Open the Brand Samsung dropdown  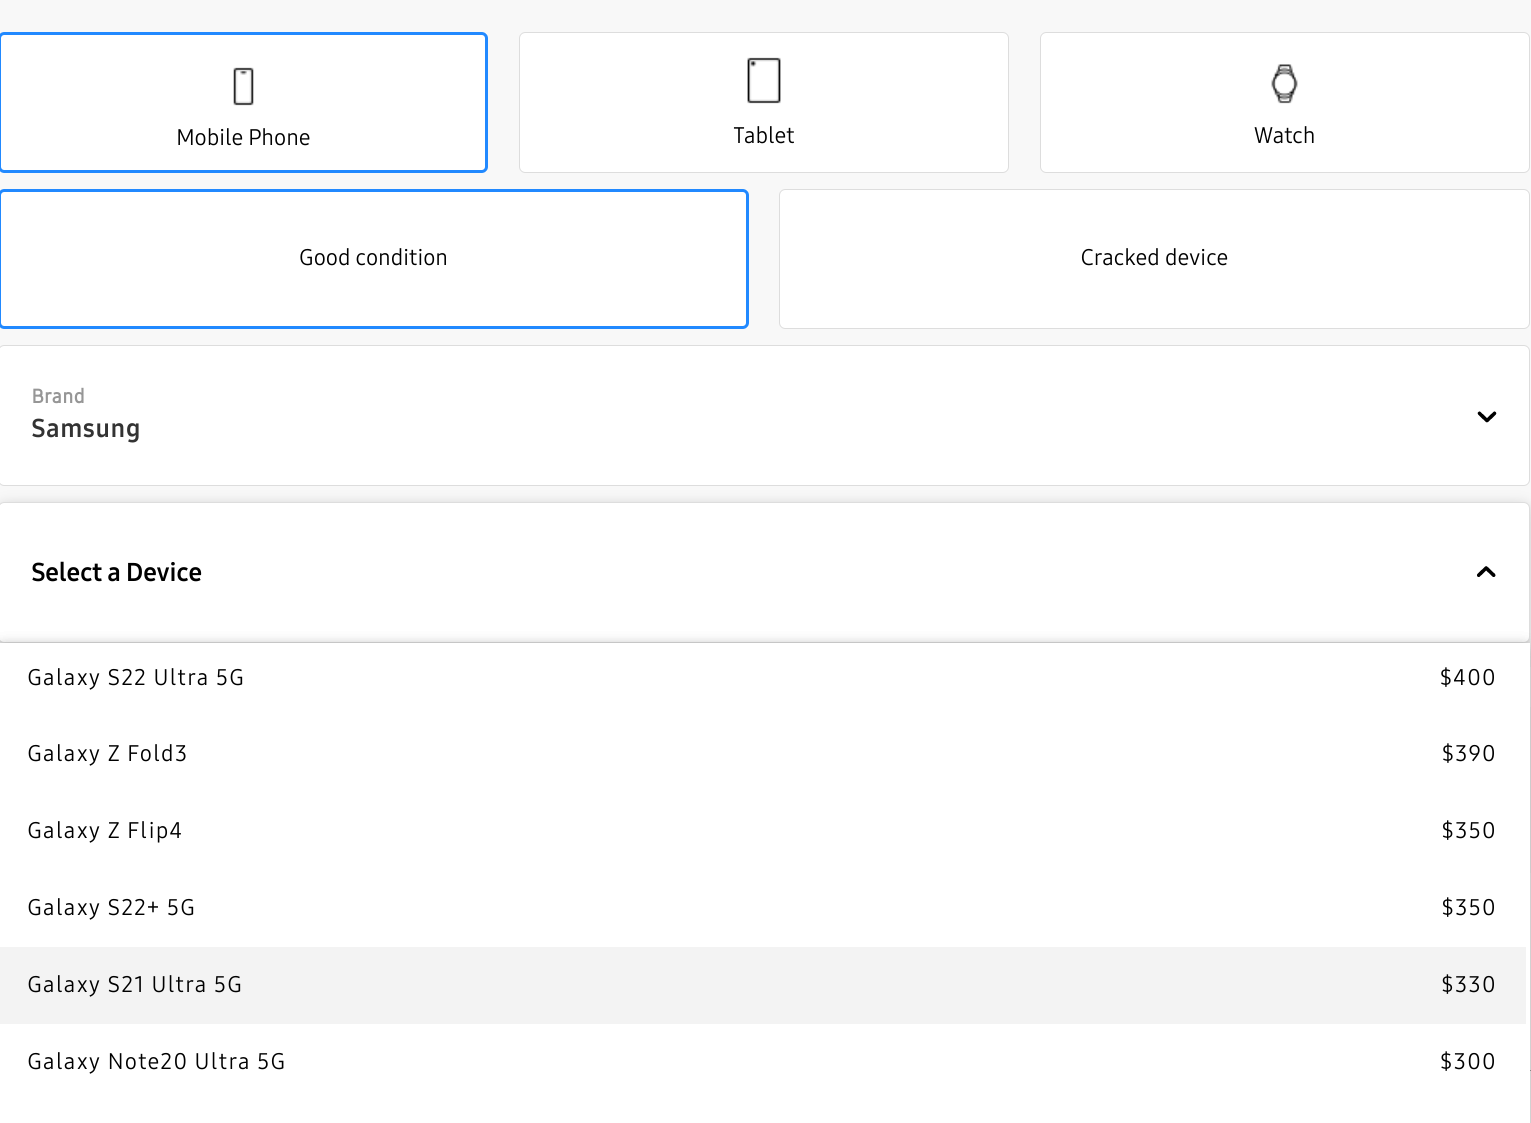tap(765, 416)
